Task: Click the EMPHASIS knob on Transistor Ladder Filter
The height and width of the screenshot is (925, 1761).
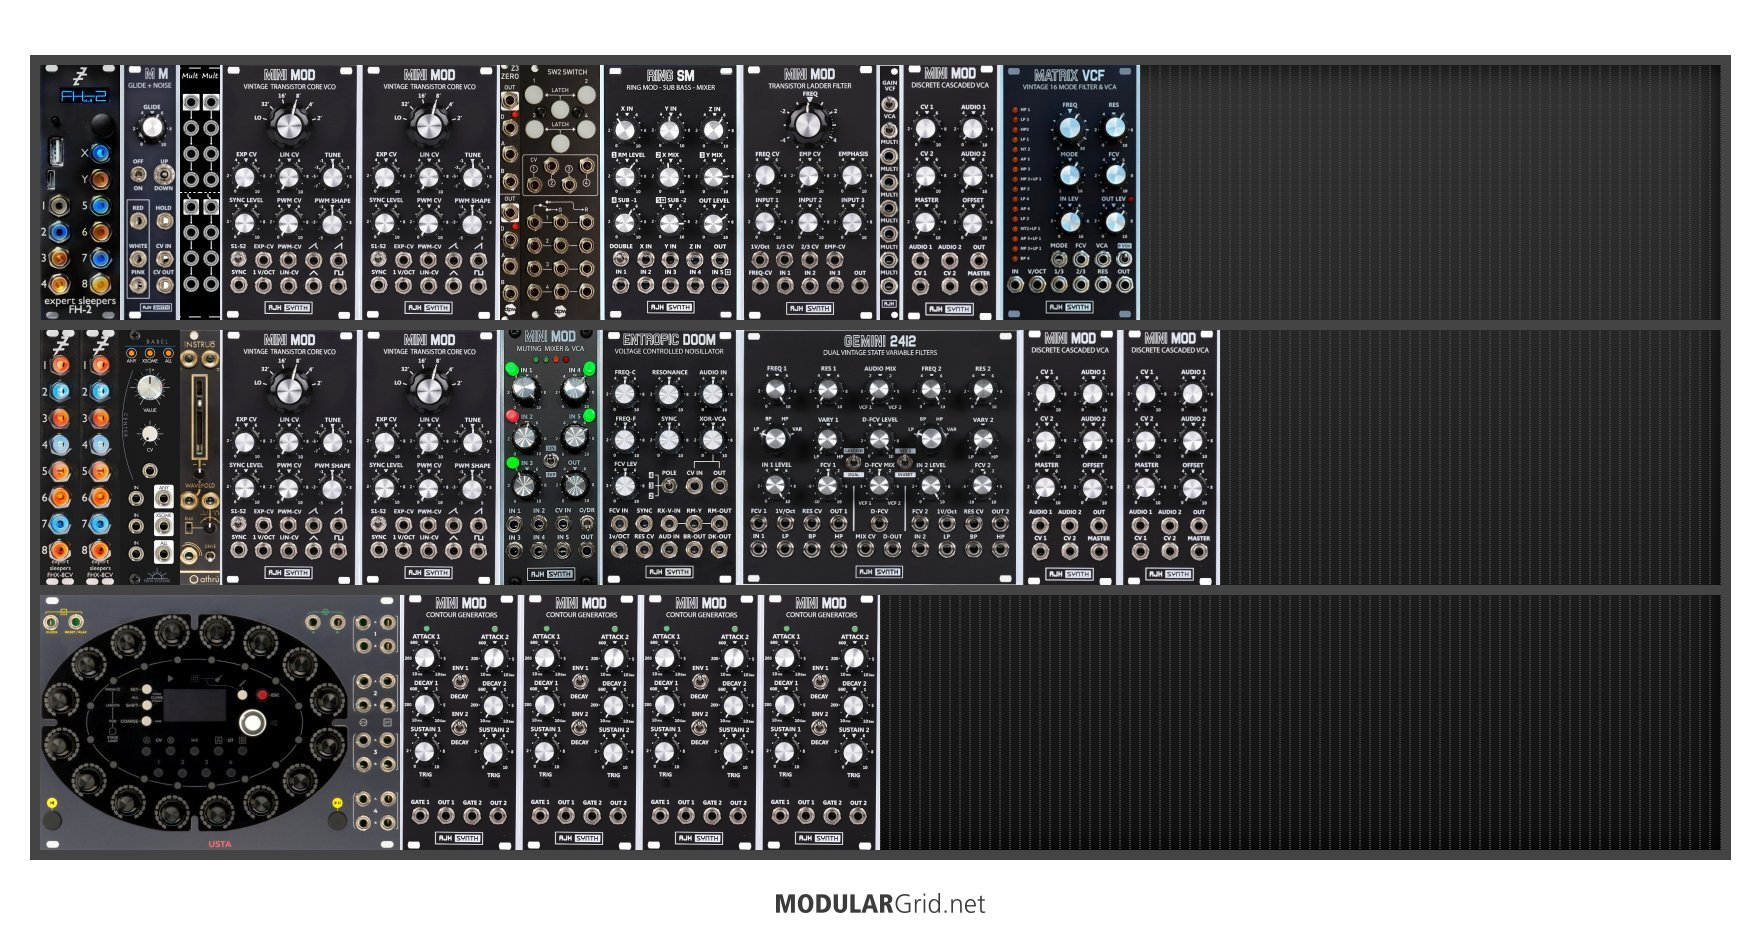Action: (x=852, y=175)
